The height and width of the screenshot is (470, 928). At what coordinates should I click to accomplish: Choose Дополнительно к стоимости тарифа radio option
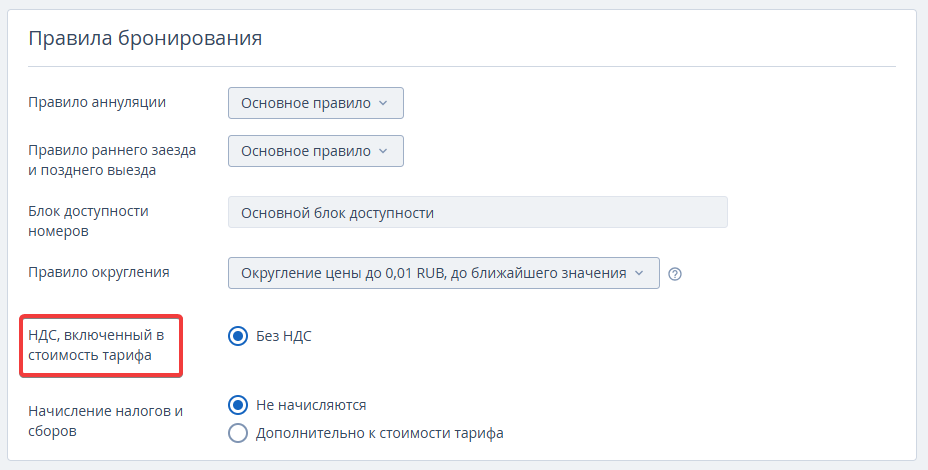click(238, 433)
